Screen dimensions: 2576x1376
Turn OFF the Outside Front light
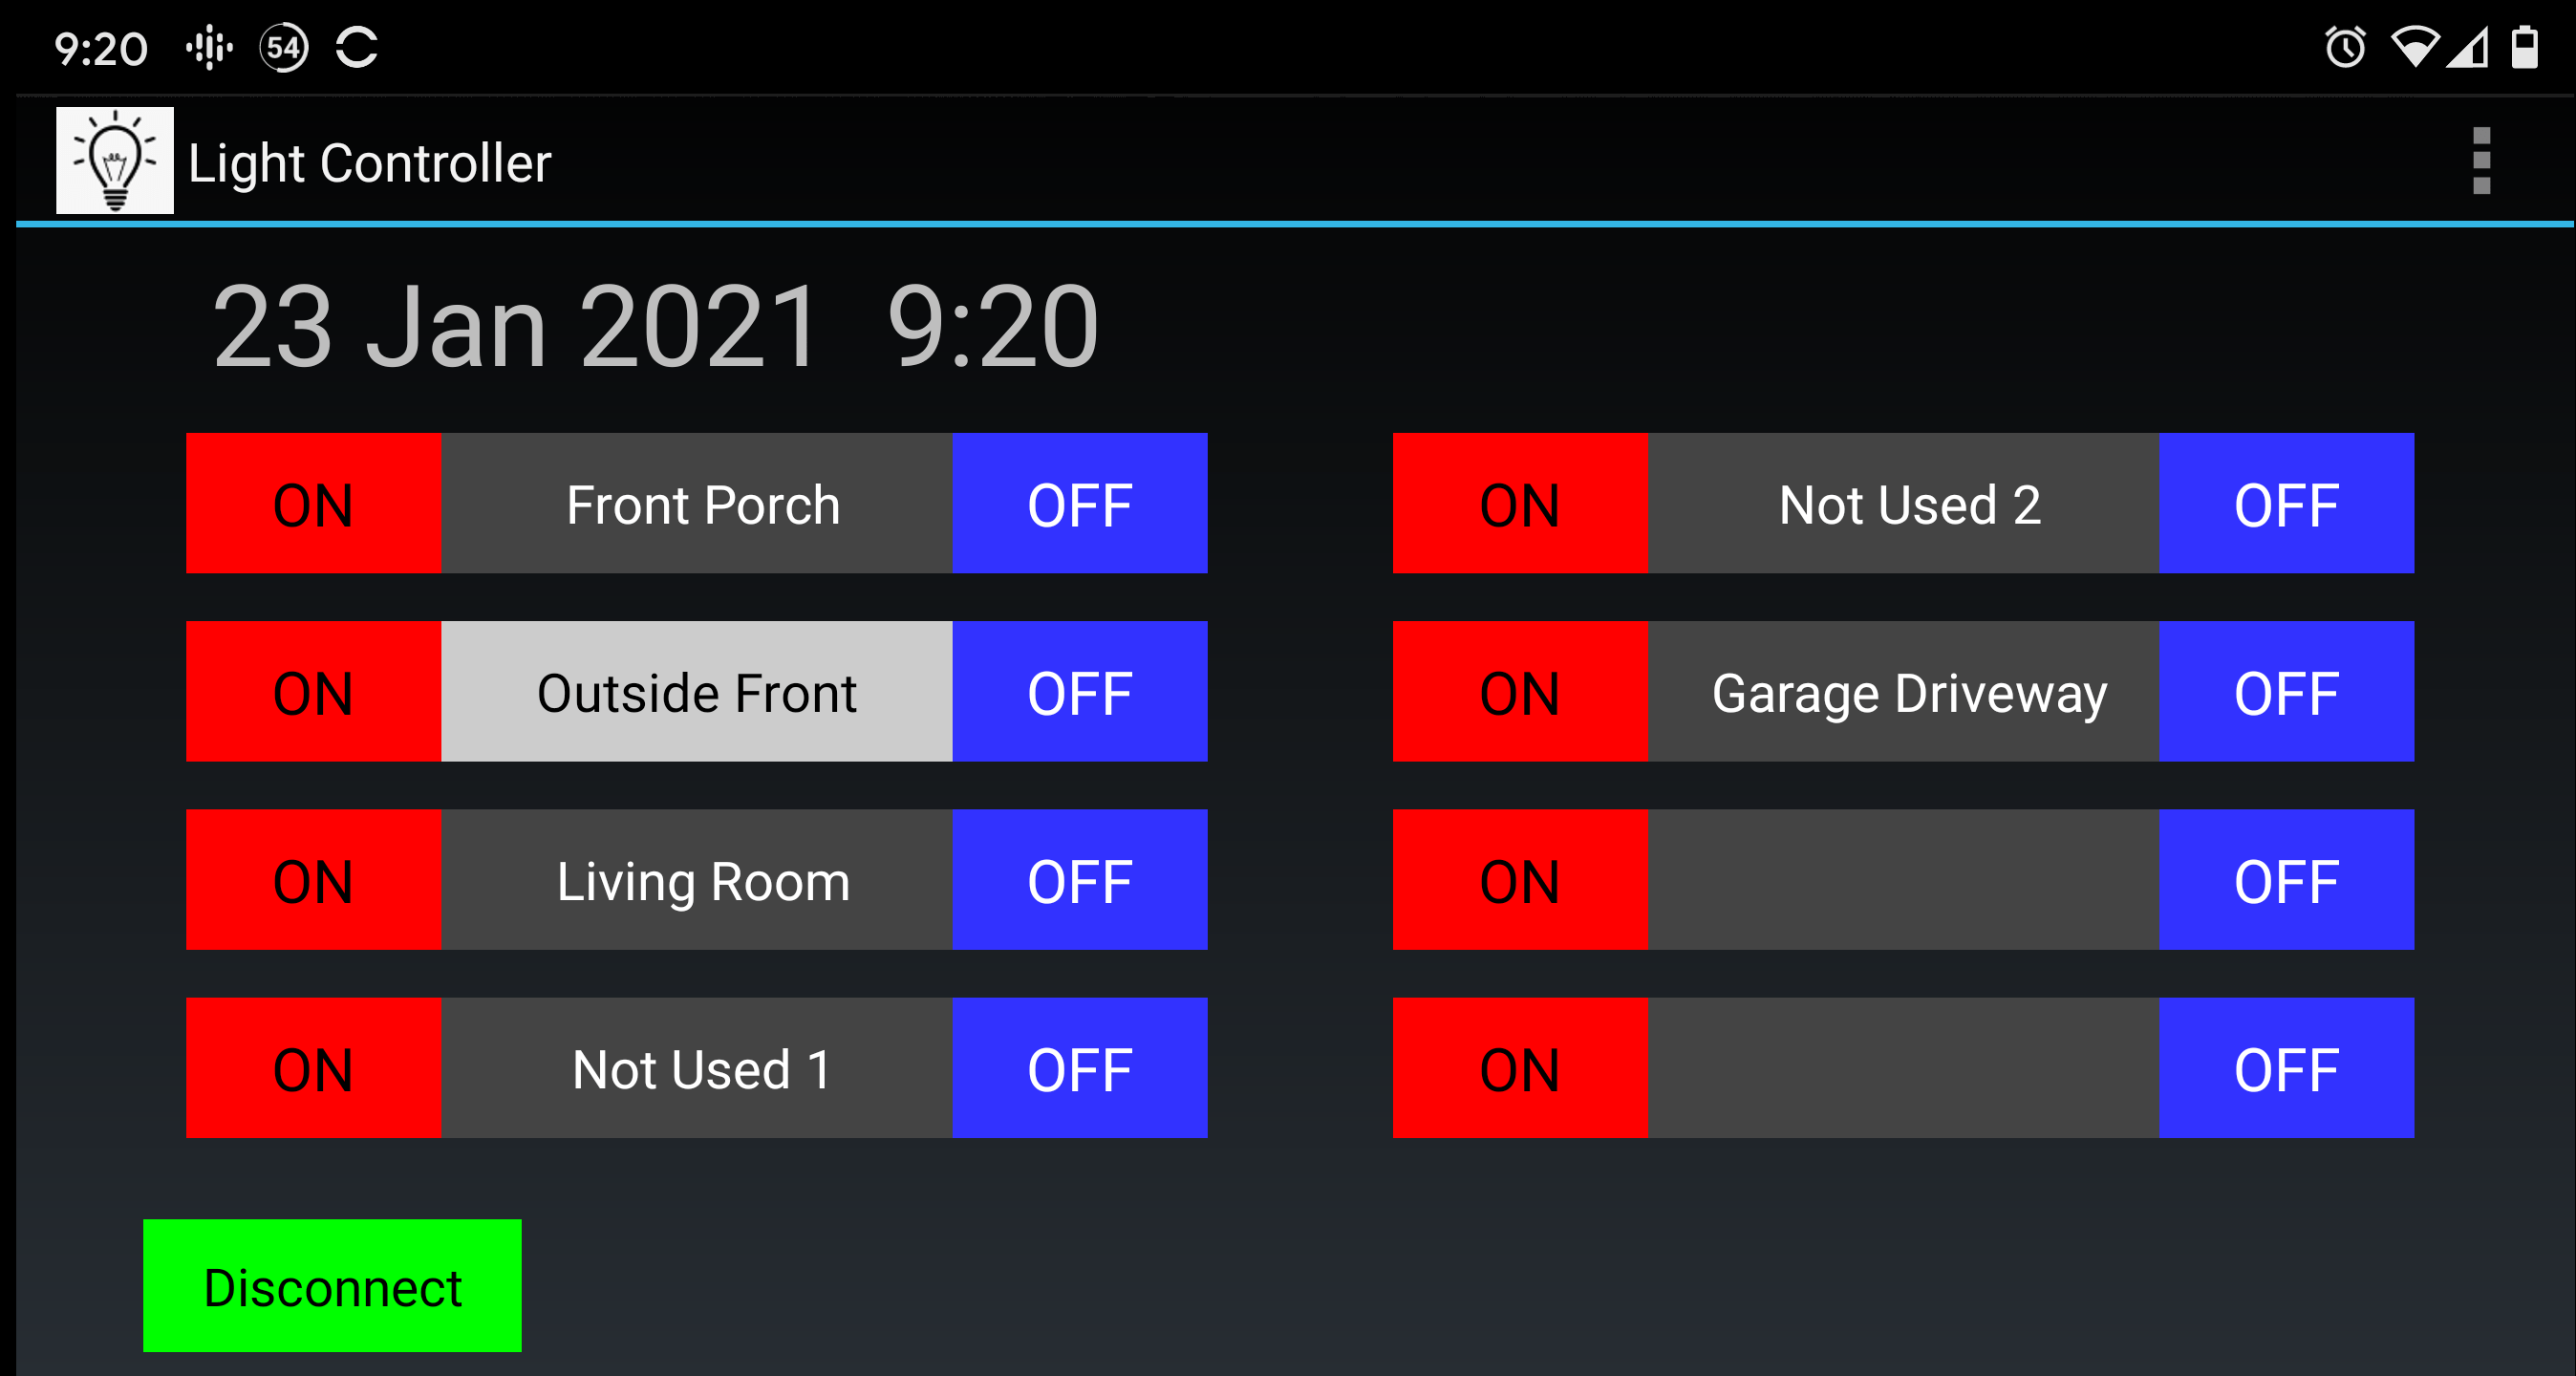(x=1080, y=691)
